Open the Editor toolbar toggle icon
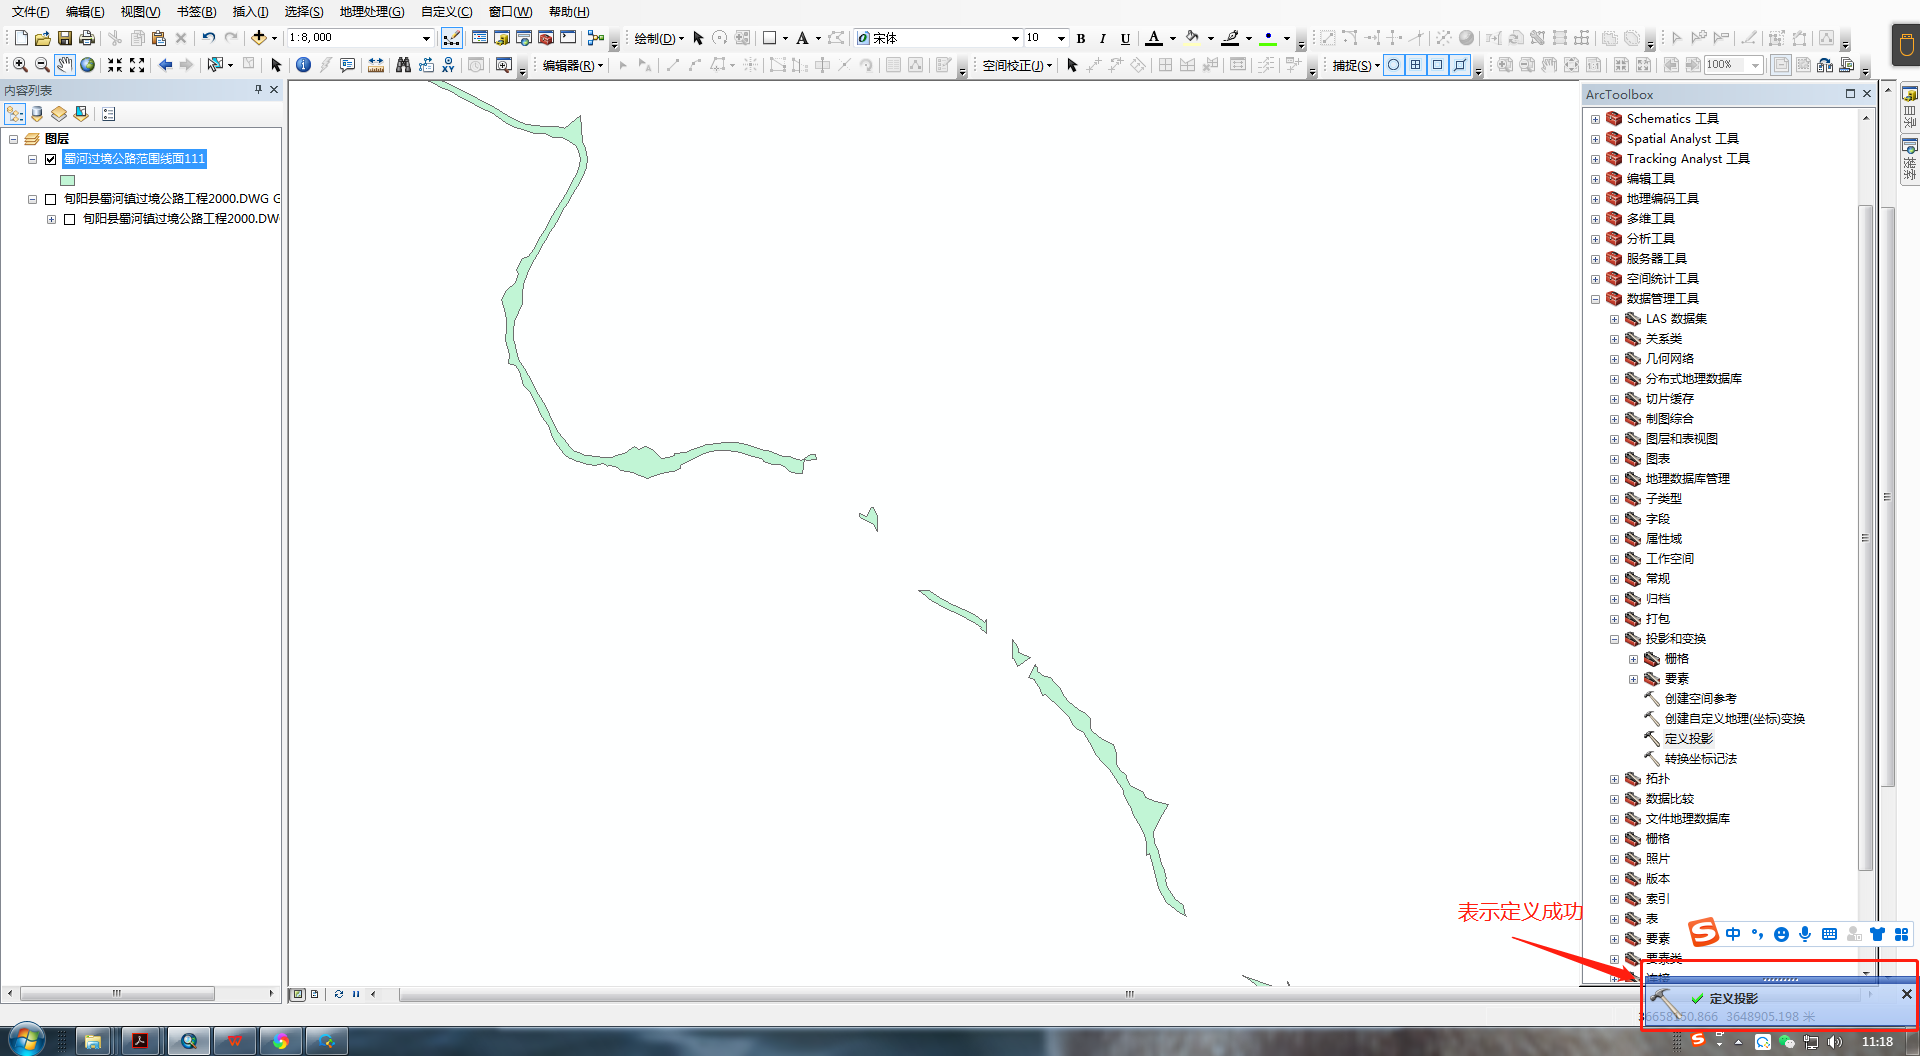The height and width of the screenshot is (1056, 1920). click(x=452, y=38)
